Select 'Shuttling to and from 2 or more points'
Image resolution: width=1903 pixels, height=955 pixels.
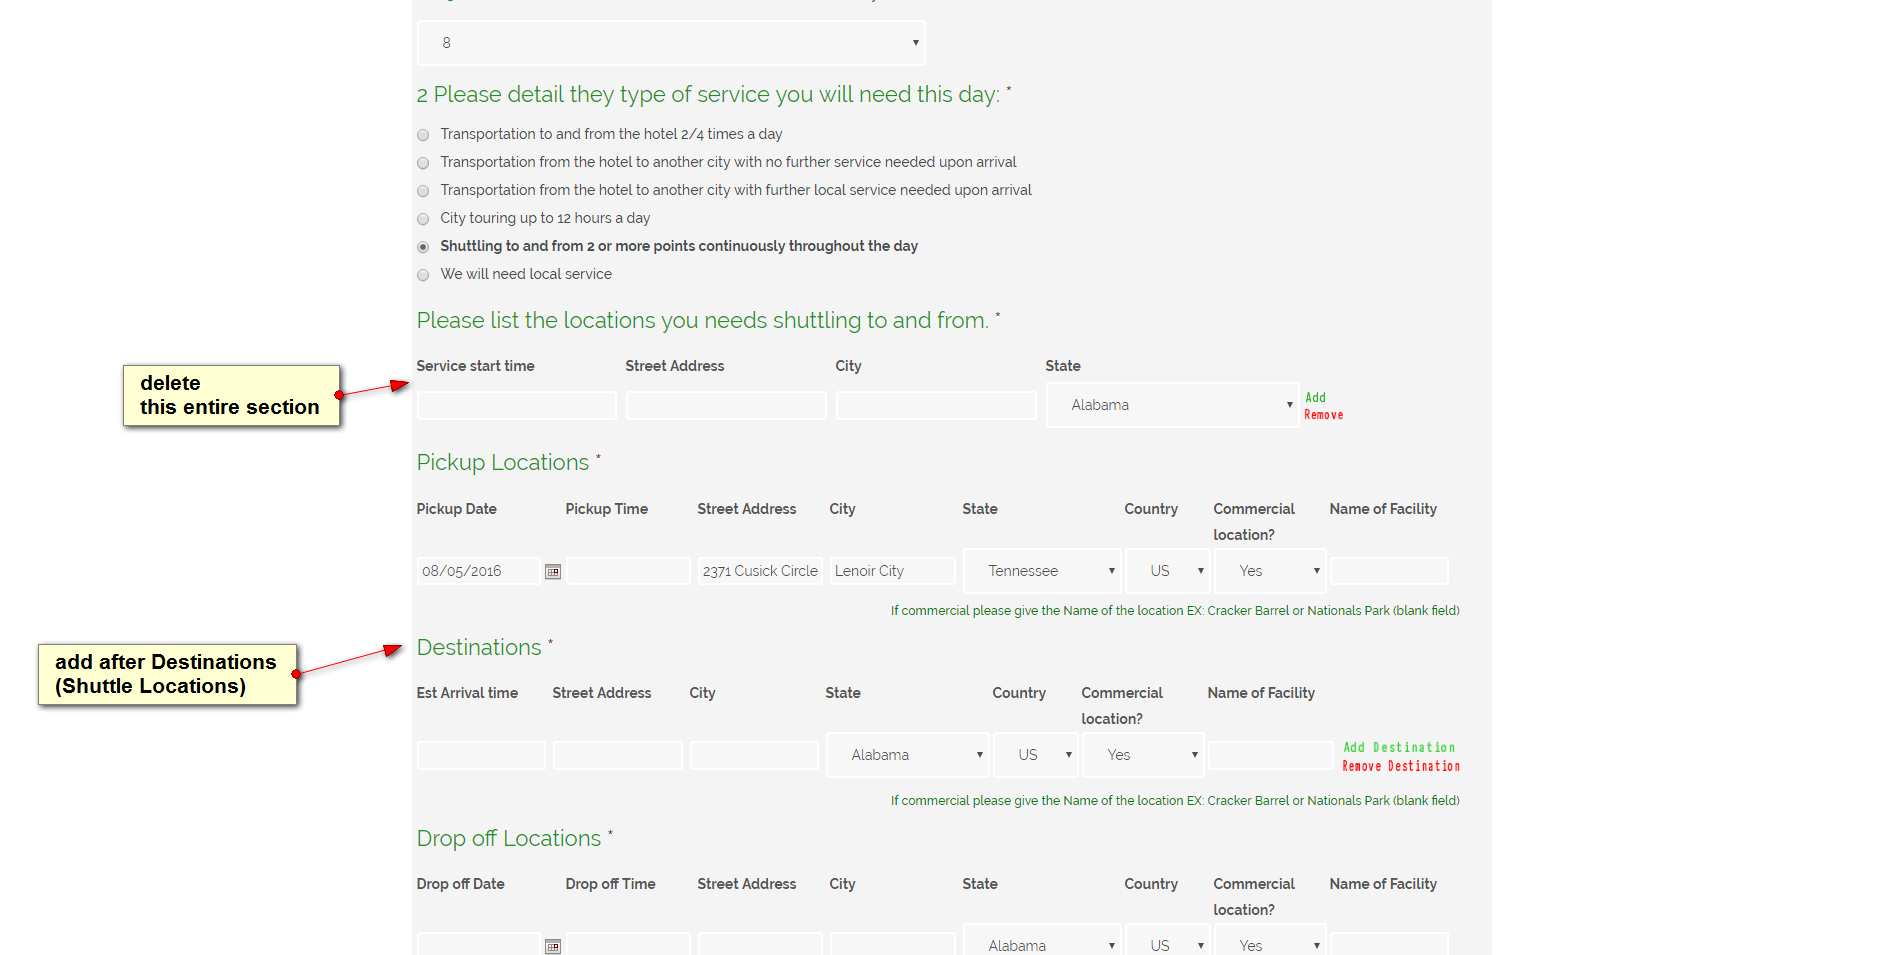tap(423, 247)
